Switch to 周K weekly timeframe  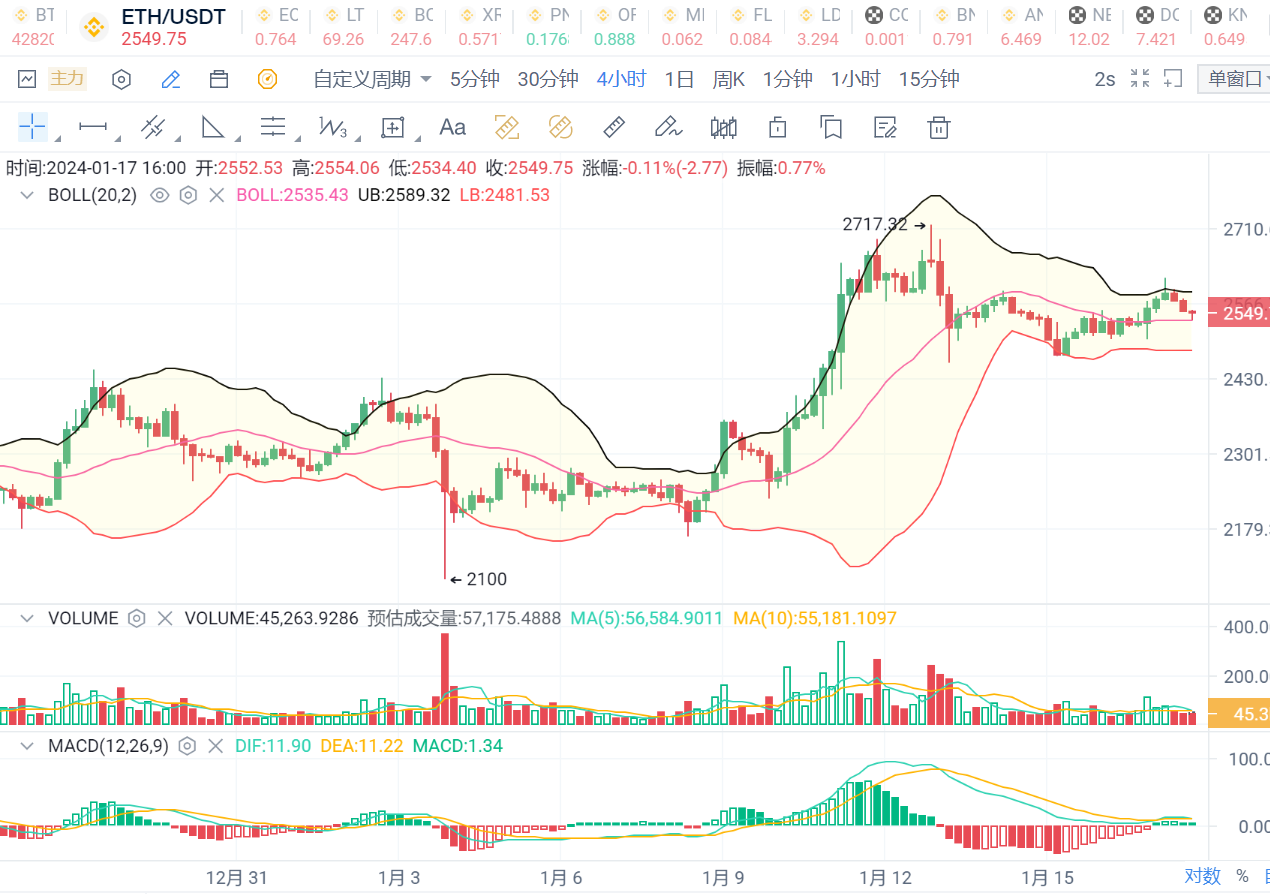(728, 79)
